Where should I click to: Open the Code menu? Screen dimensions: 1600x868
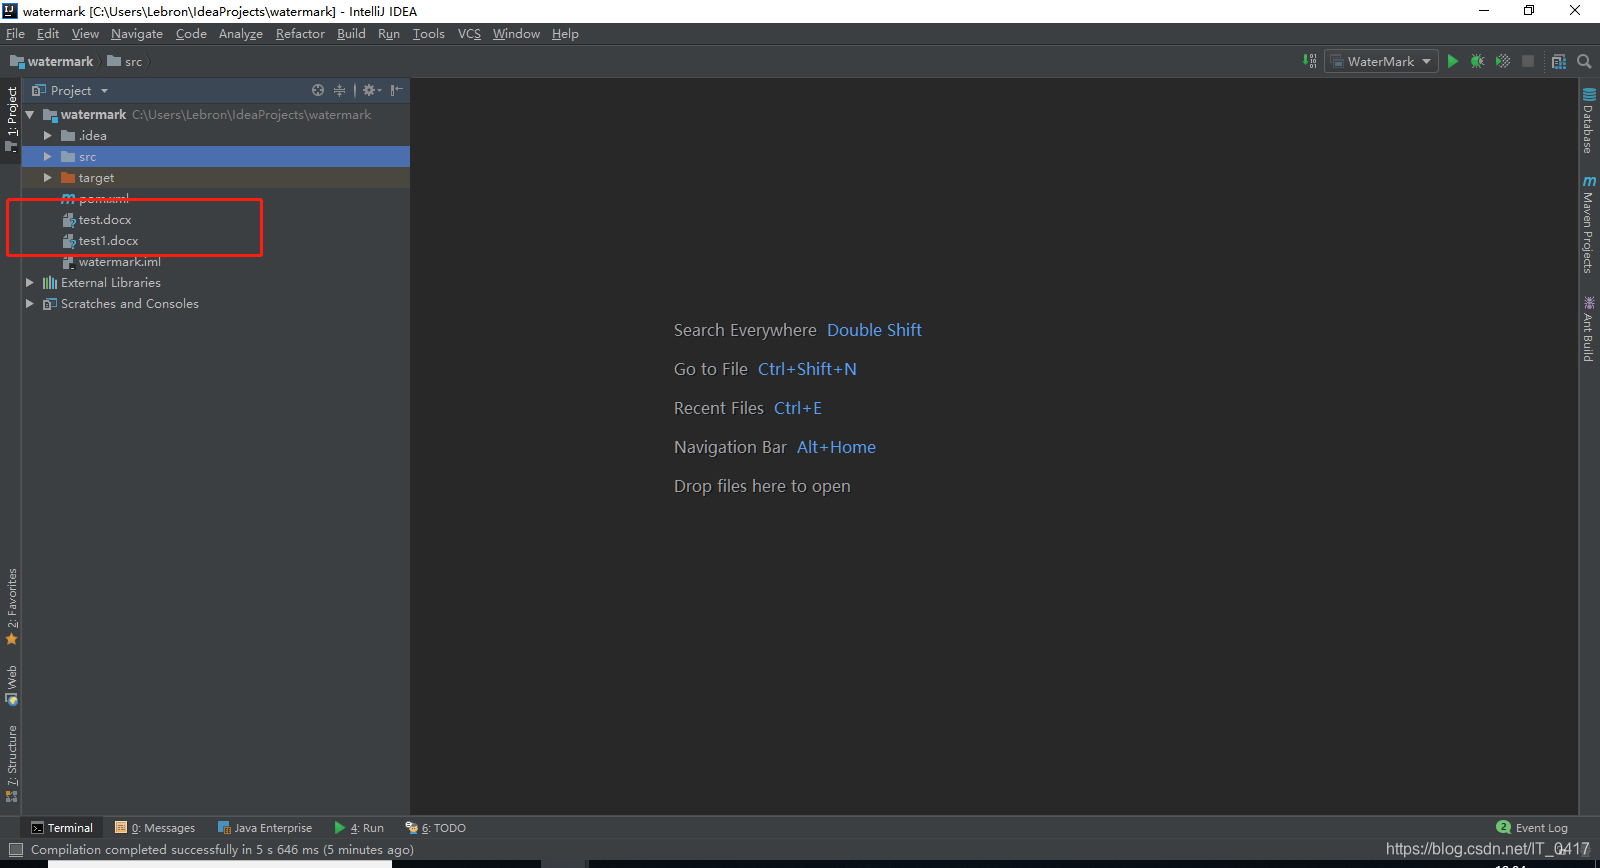tap(191, 34)
